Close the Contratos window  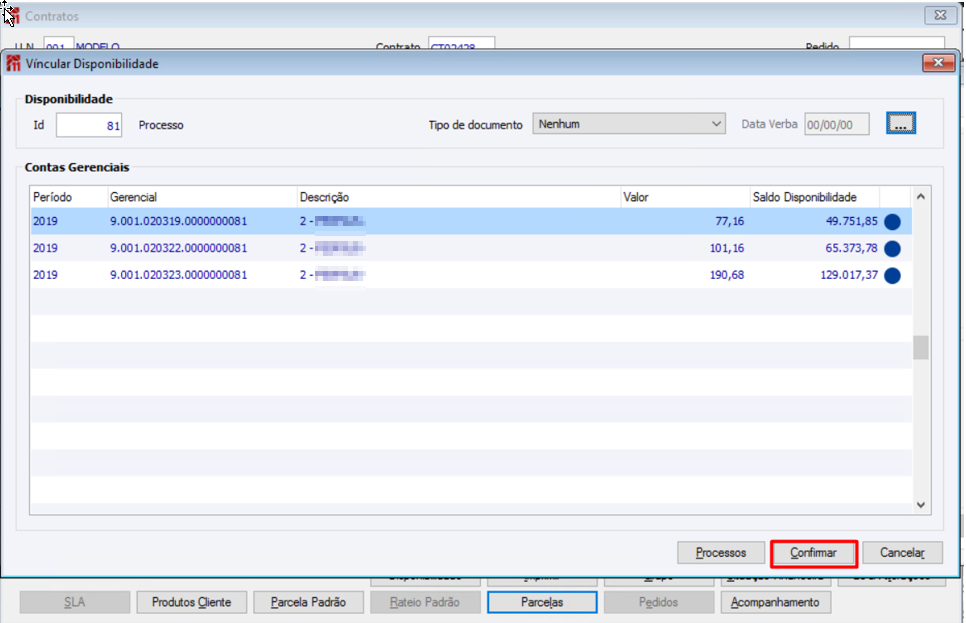940,15
